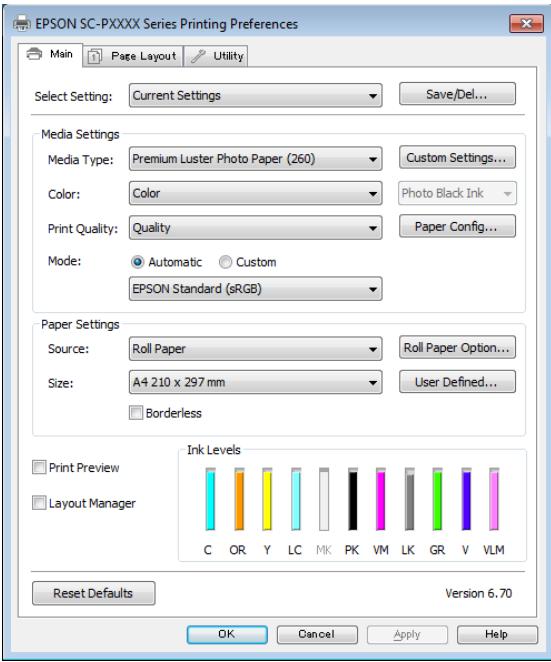Click the Save/Del... button

[457, 94]
